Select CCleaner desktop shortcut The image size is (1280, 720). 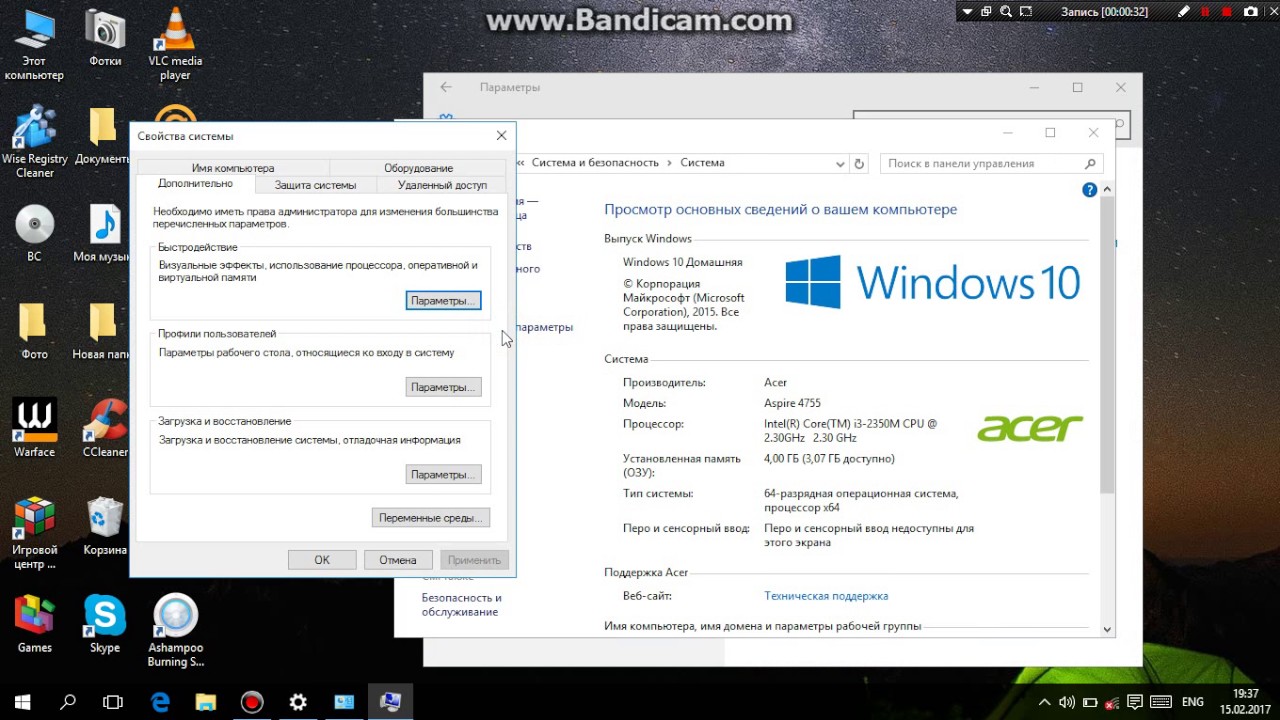click(x=104, y=429)
